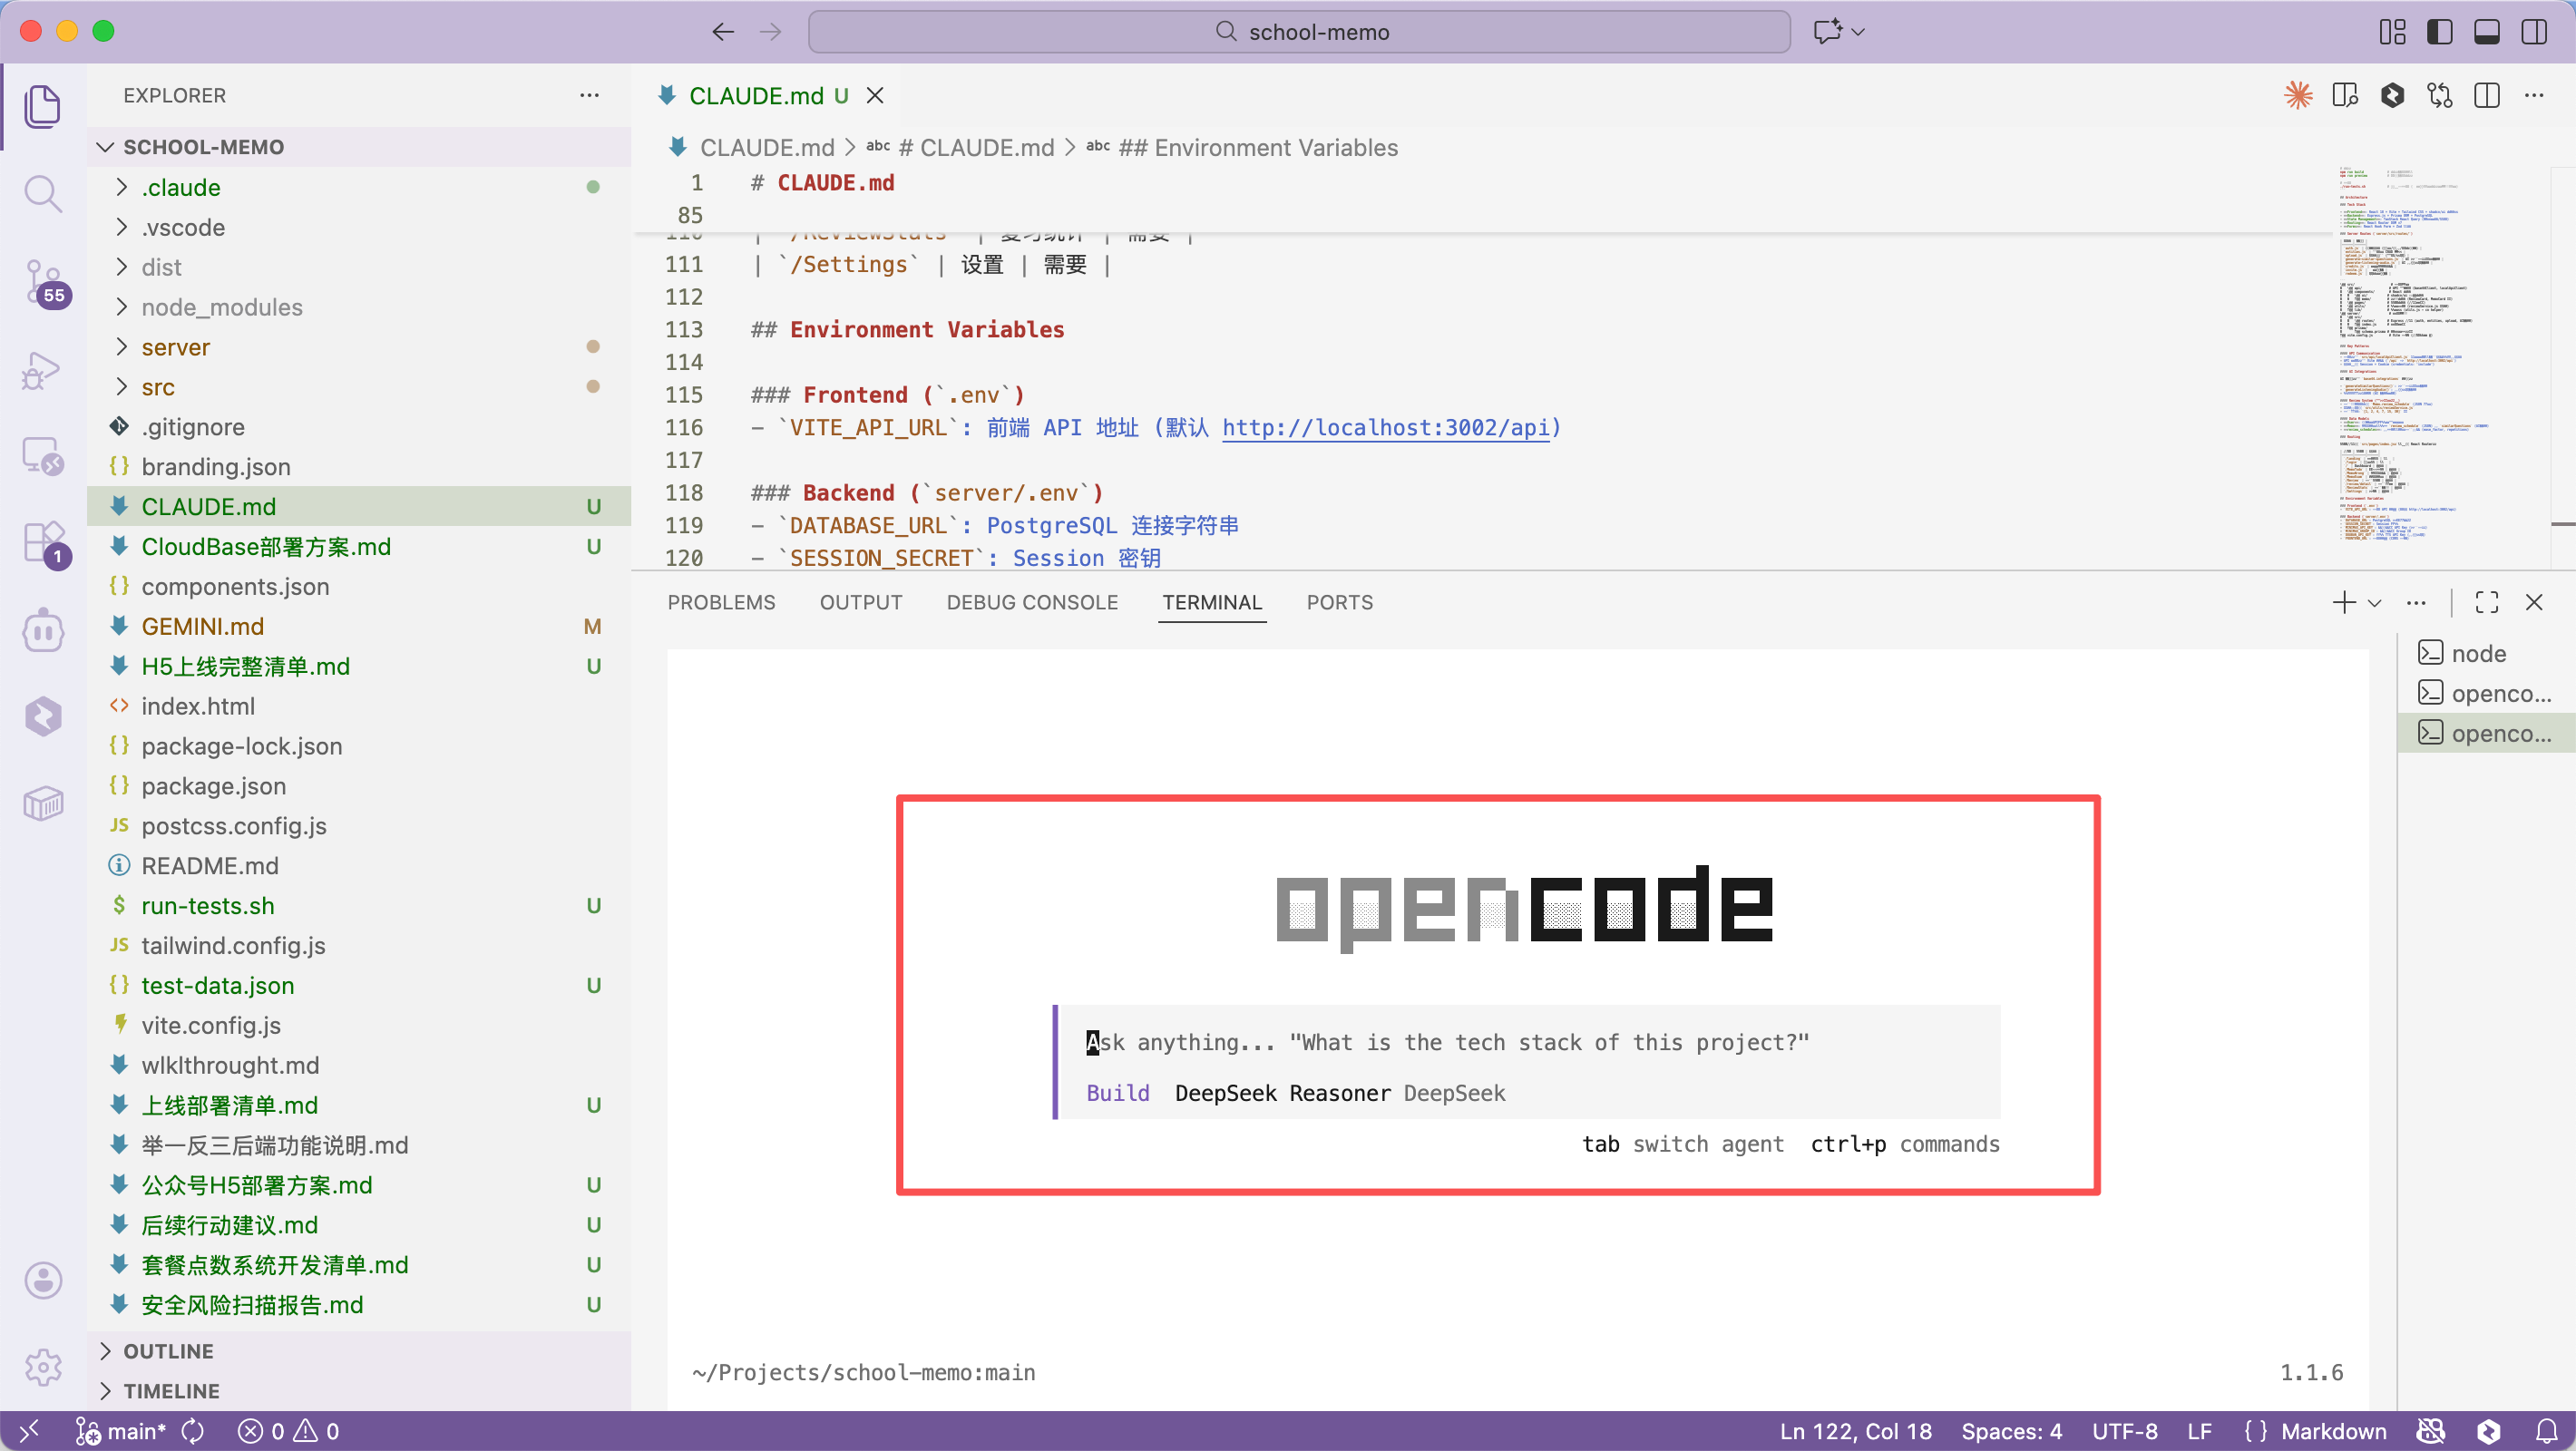The height and width of the screenshot is (1451, 2576).
Task: Split the editor to the right
Action: [x=2486, y=95]
